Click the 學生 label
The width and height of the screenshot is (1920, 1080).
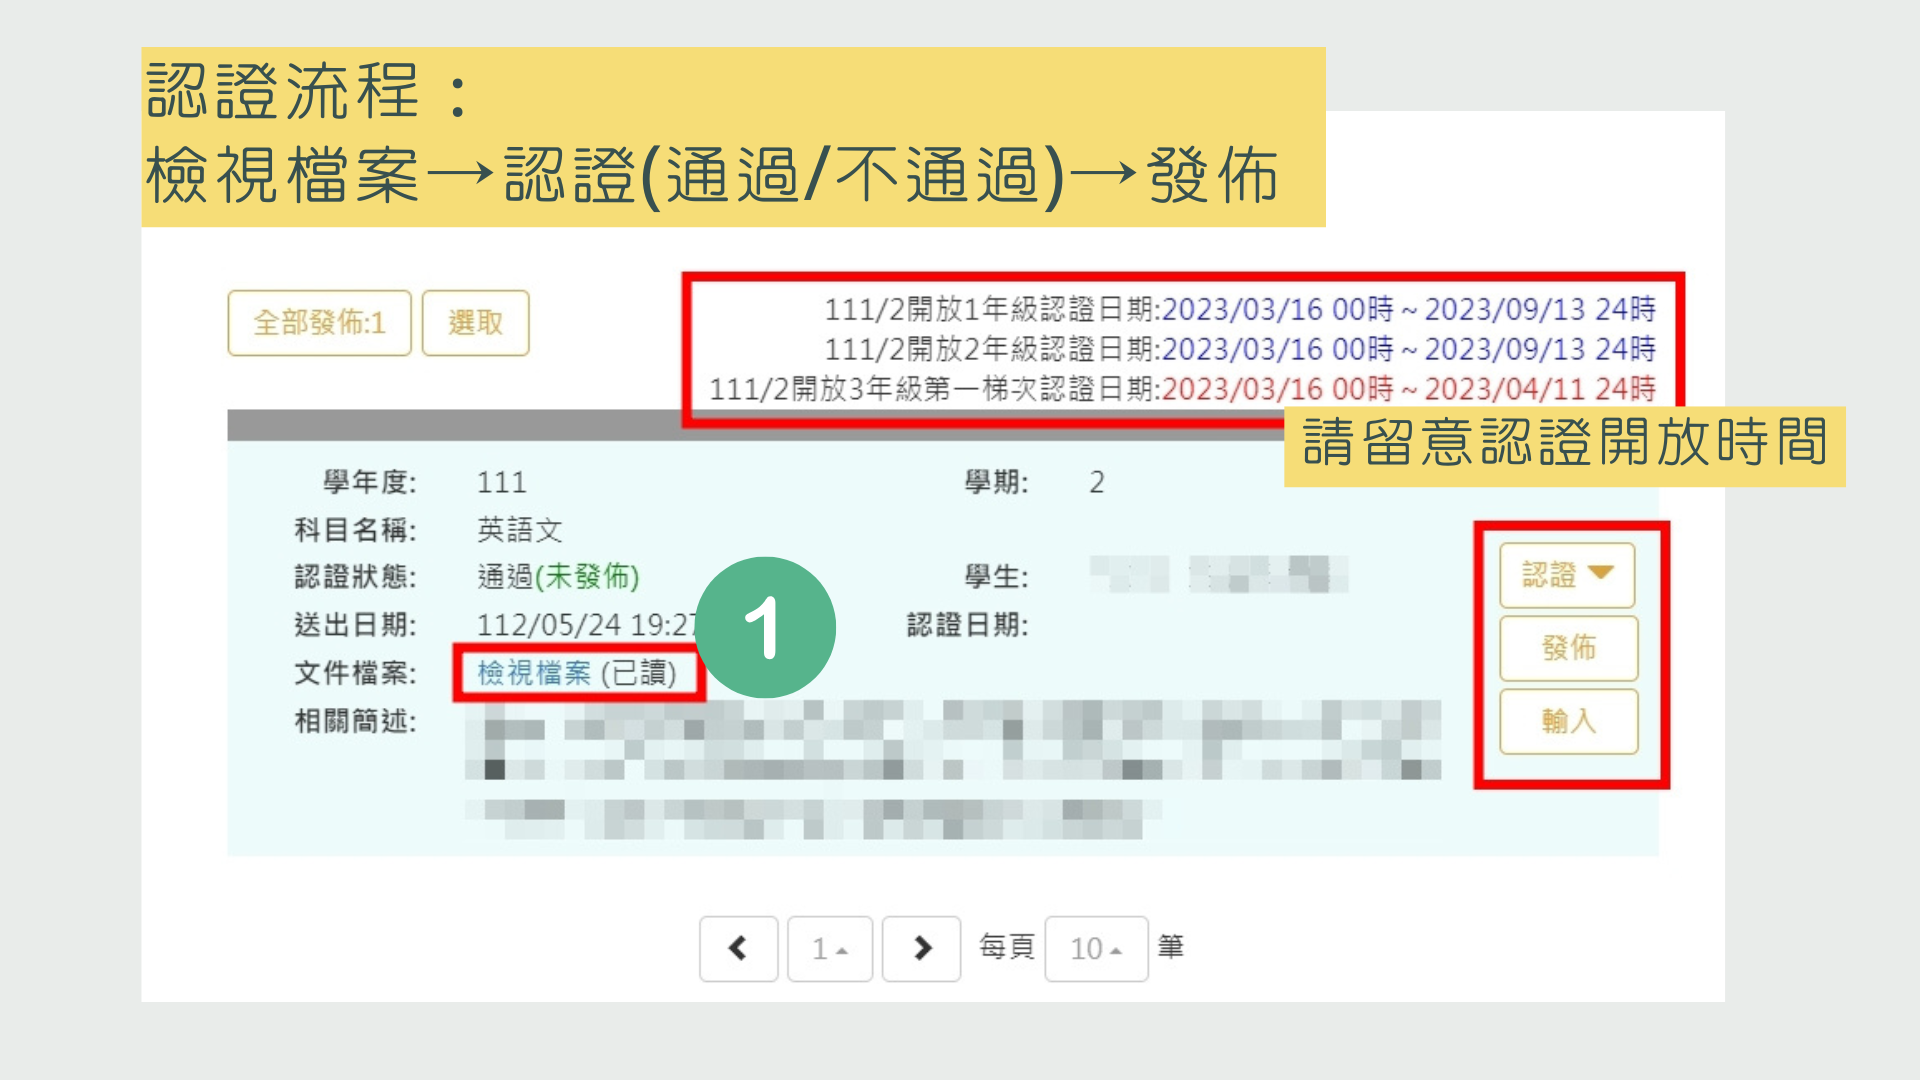(x=996, y=577)
